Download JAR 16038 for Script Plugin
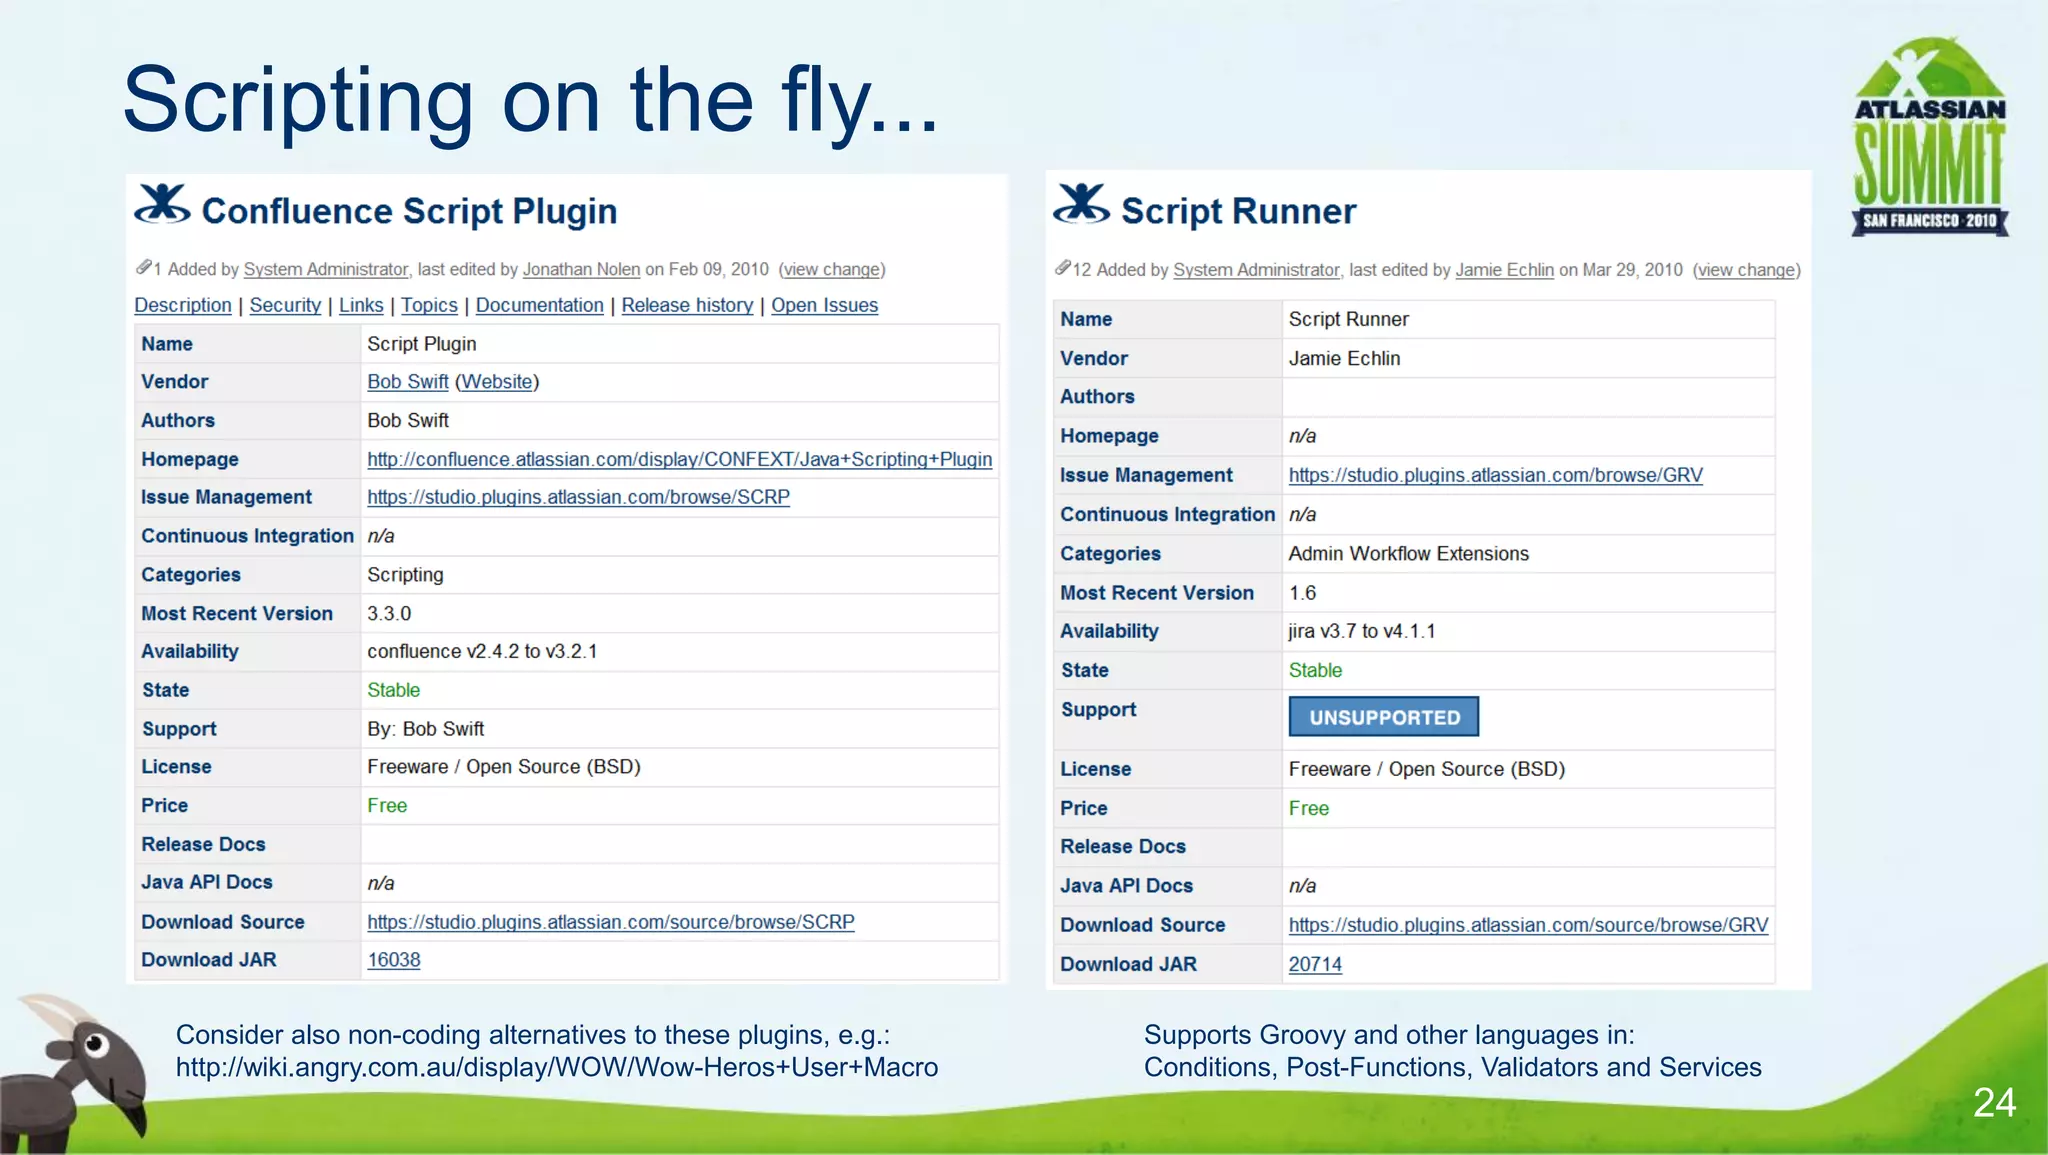Screen dimensions: 2048x1155 pyautogui.click(x=393, y=960)
